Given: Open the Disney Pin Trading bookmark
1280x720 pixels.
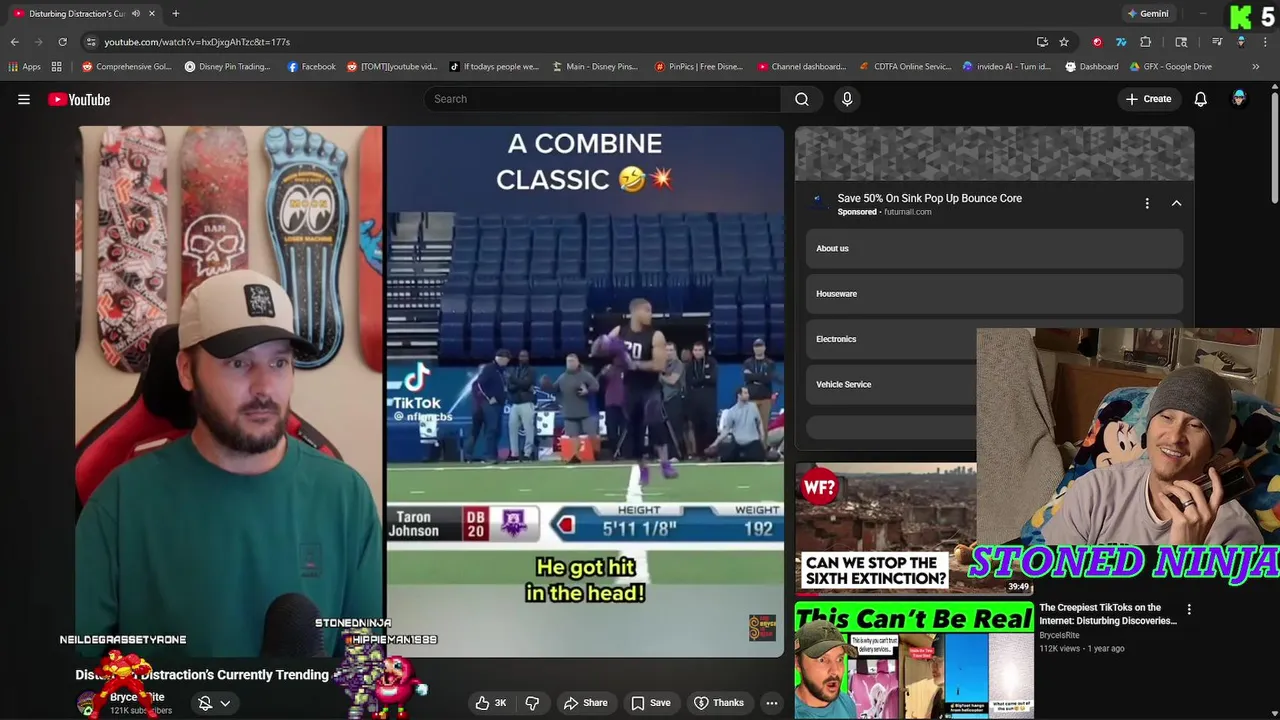Looking at the screenshot, I should pyautogui.click(x=227, y=67).
